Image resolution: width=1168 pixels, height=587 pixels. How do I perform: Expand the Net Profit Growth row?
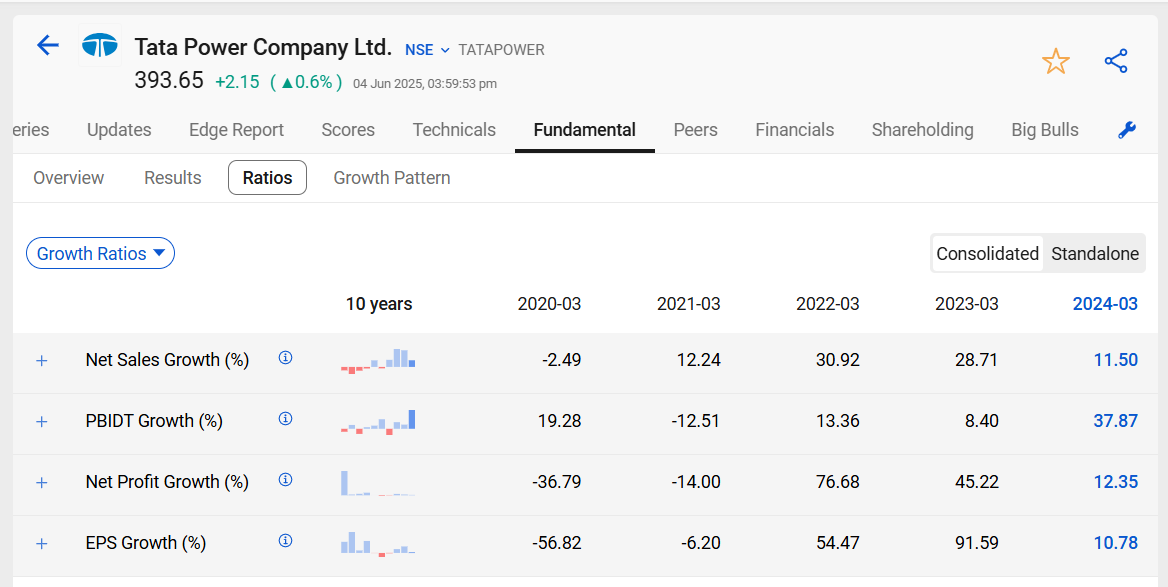(x=42, y=483)
